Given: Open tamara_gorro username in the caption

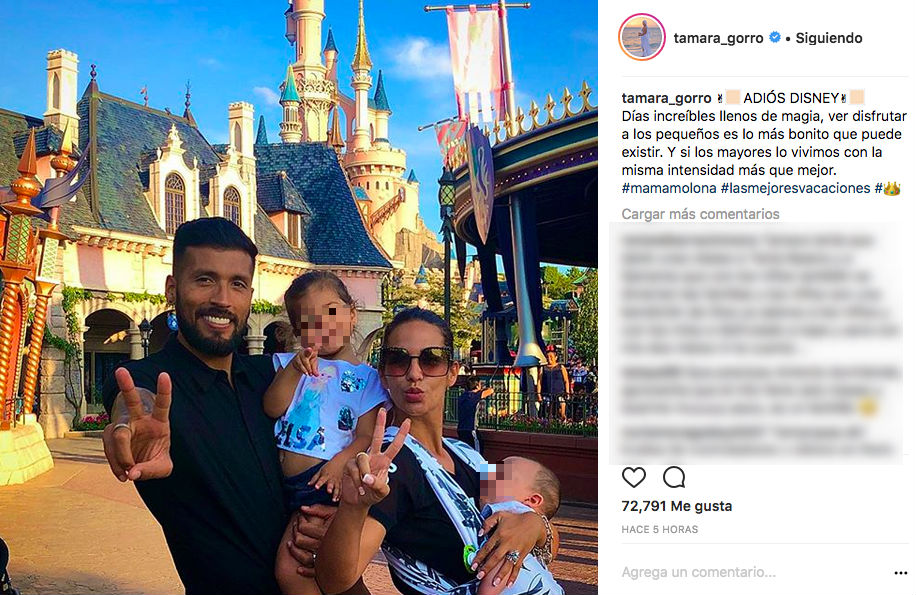Looking at the screenshot, I should 666,98.
